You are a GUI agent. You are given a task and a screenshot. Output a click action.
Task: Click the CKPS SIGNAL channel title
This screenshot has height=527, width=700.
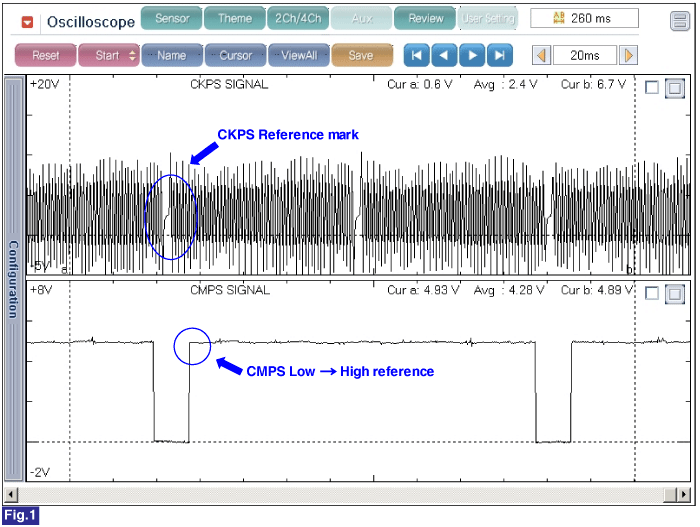tap(229, 84)
